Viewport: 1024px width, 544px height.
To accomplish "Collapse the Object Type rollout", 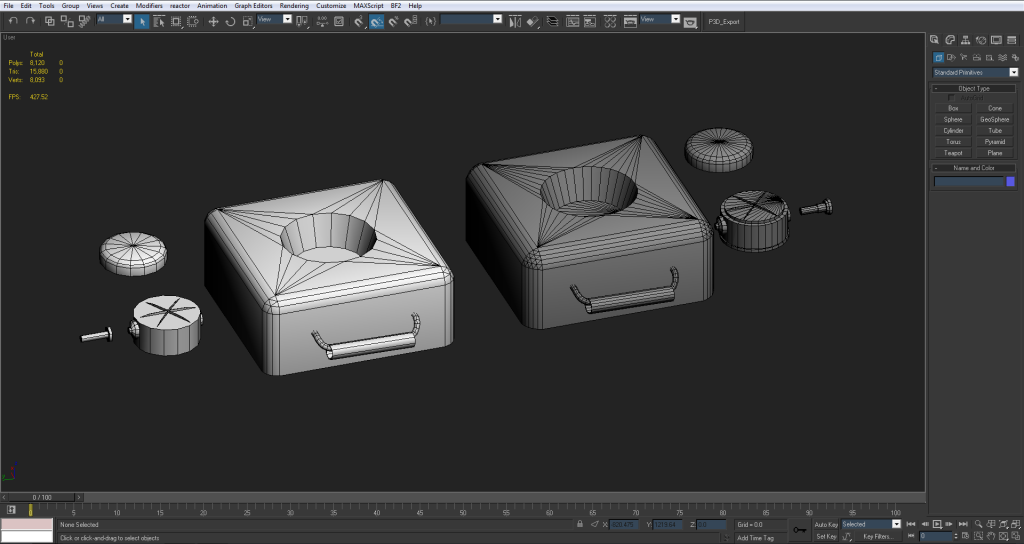I will click(x=973, y=88).
